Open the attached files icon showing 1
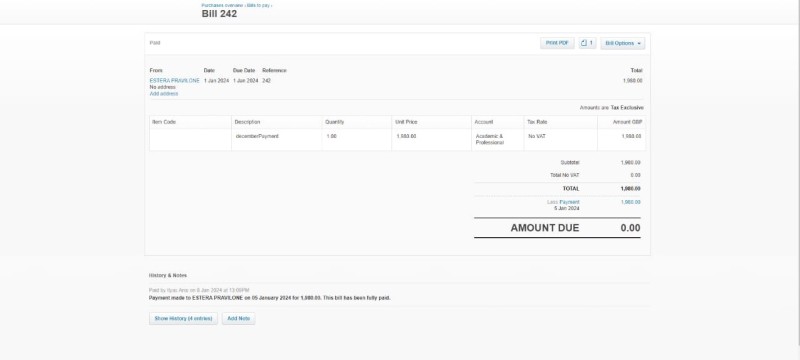The image size is (800, 360). (x=587, y=43)
